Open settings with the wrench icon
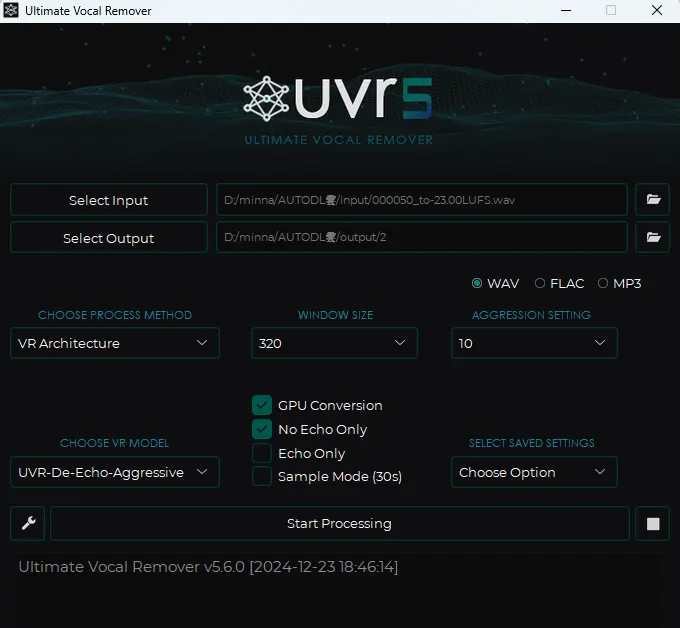Viewport: 680px width, 628px height. point(28,523)
